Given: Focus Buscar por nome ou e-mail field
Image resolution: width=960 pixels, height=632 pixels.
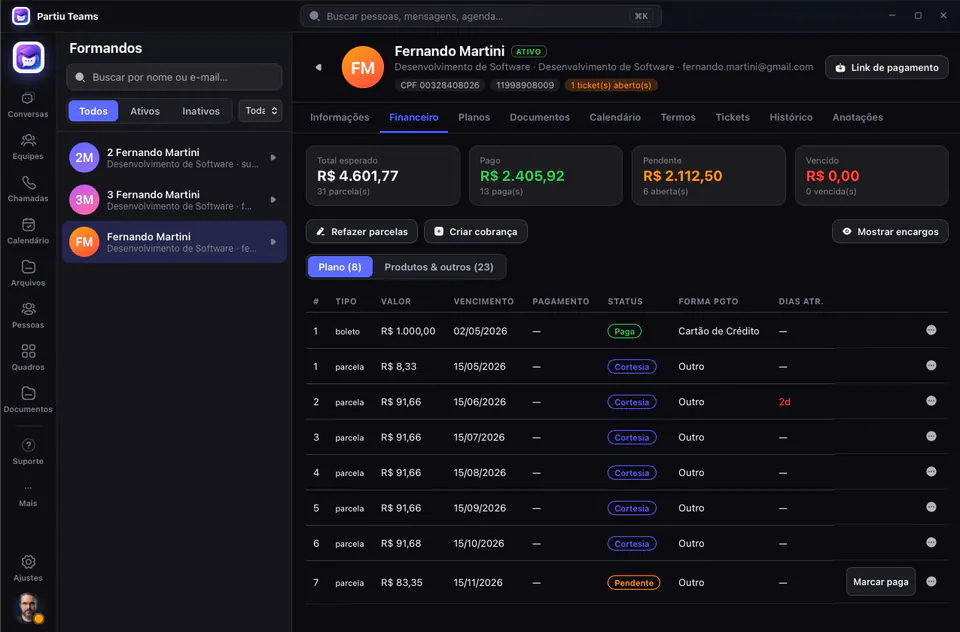Looking at the screenshot, I should (174, 77).
